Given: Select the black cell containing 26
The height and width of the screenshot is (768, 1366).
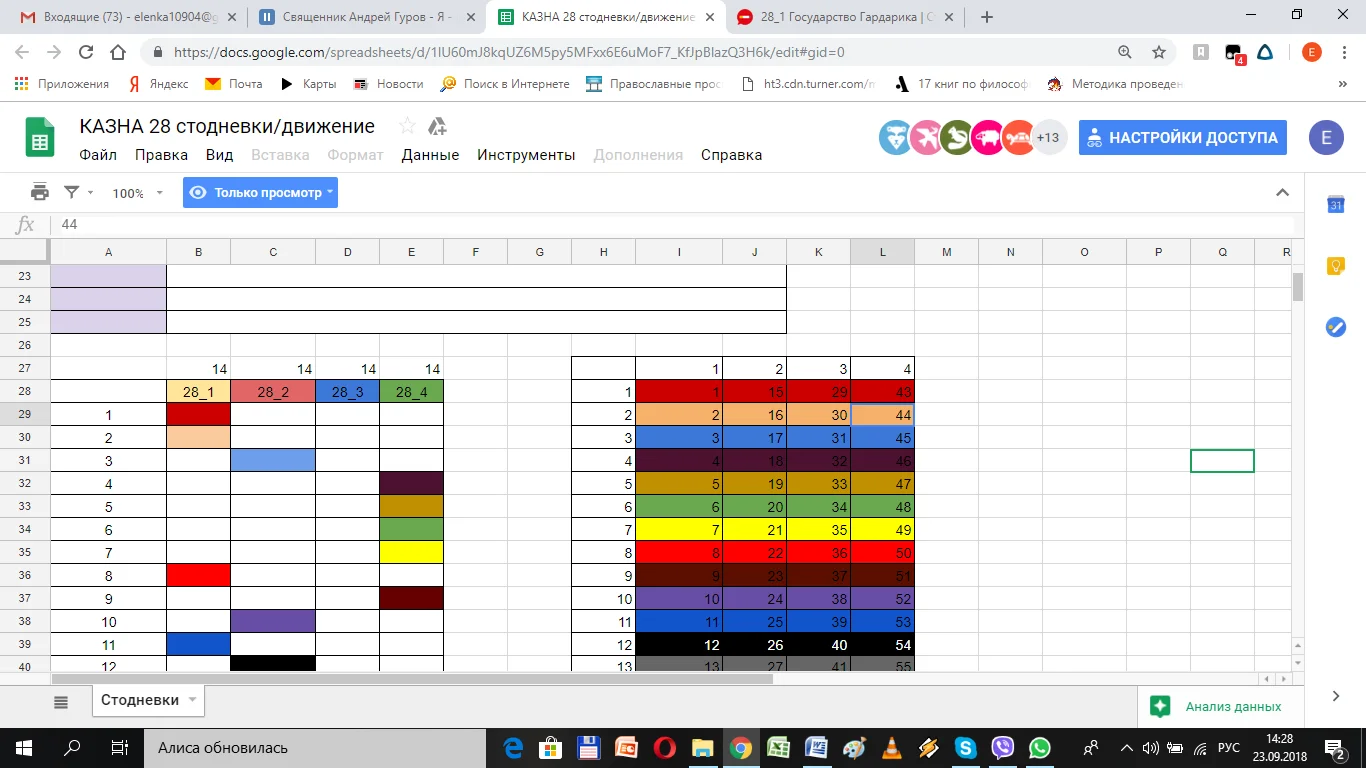Looking at the screenshot, I should pyautogui.click(x=754, y=645).
